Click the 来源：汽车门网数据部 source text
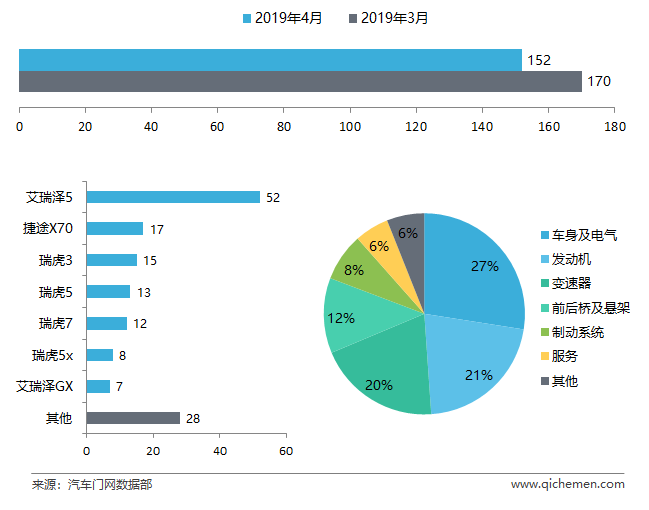The height and width of the screenshot is (510, 649). 92,484
